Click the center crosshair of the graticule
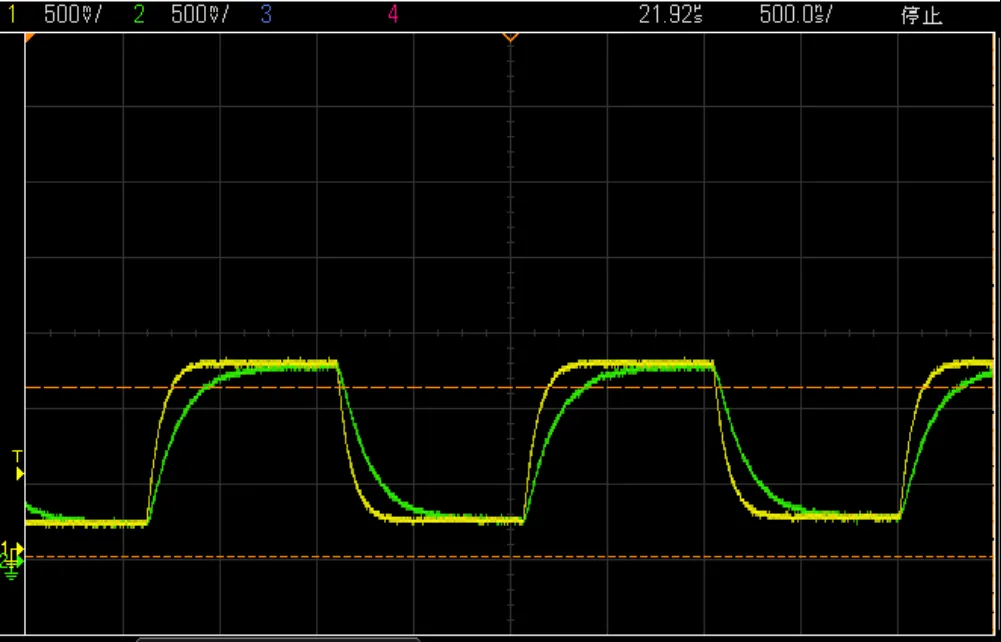The image size is (1001, 642). point(510,332)
